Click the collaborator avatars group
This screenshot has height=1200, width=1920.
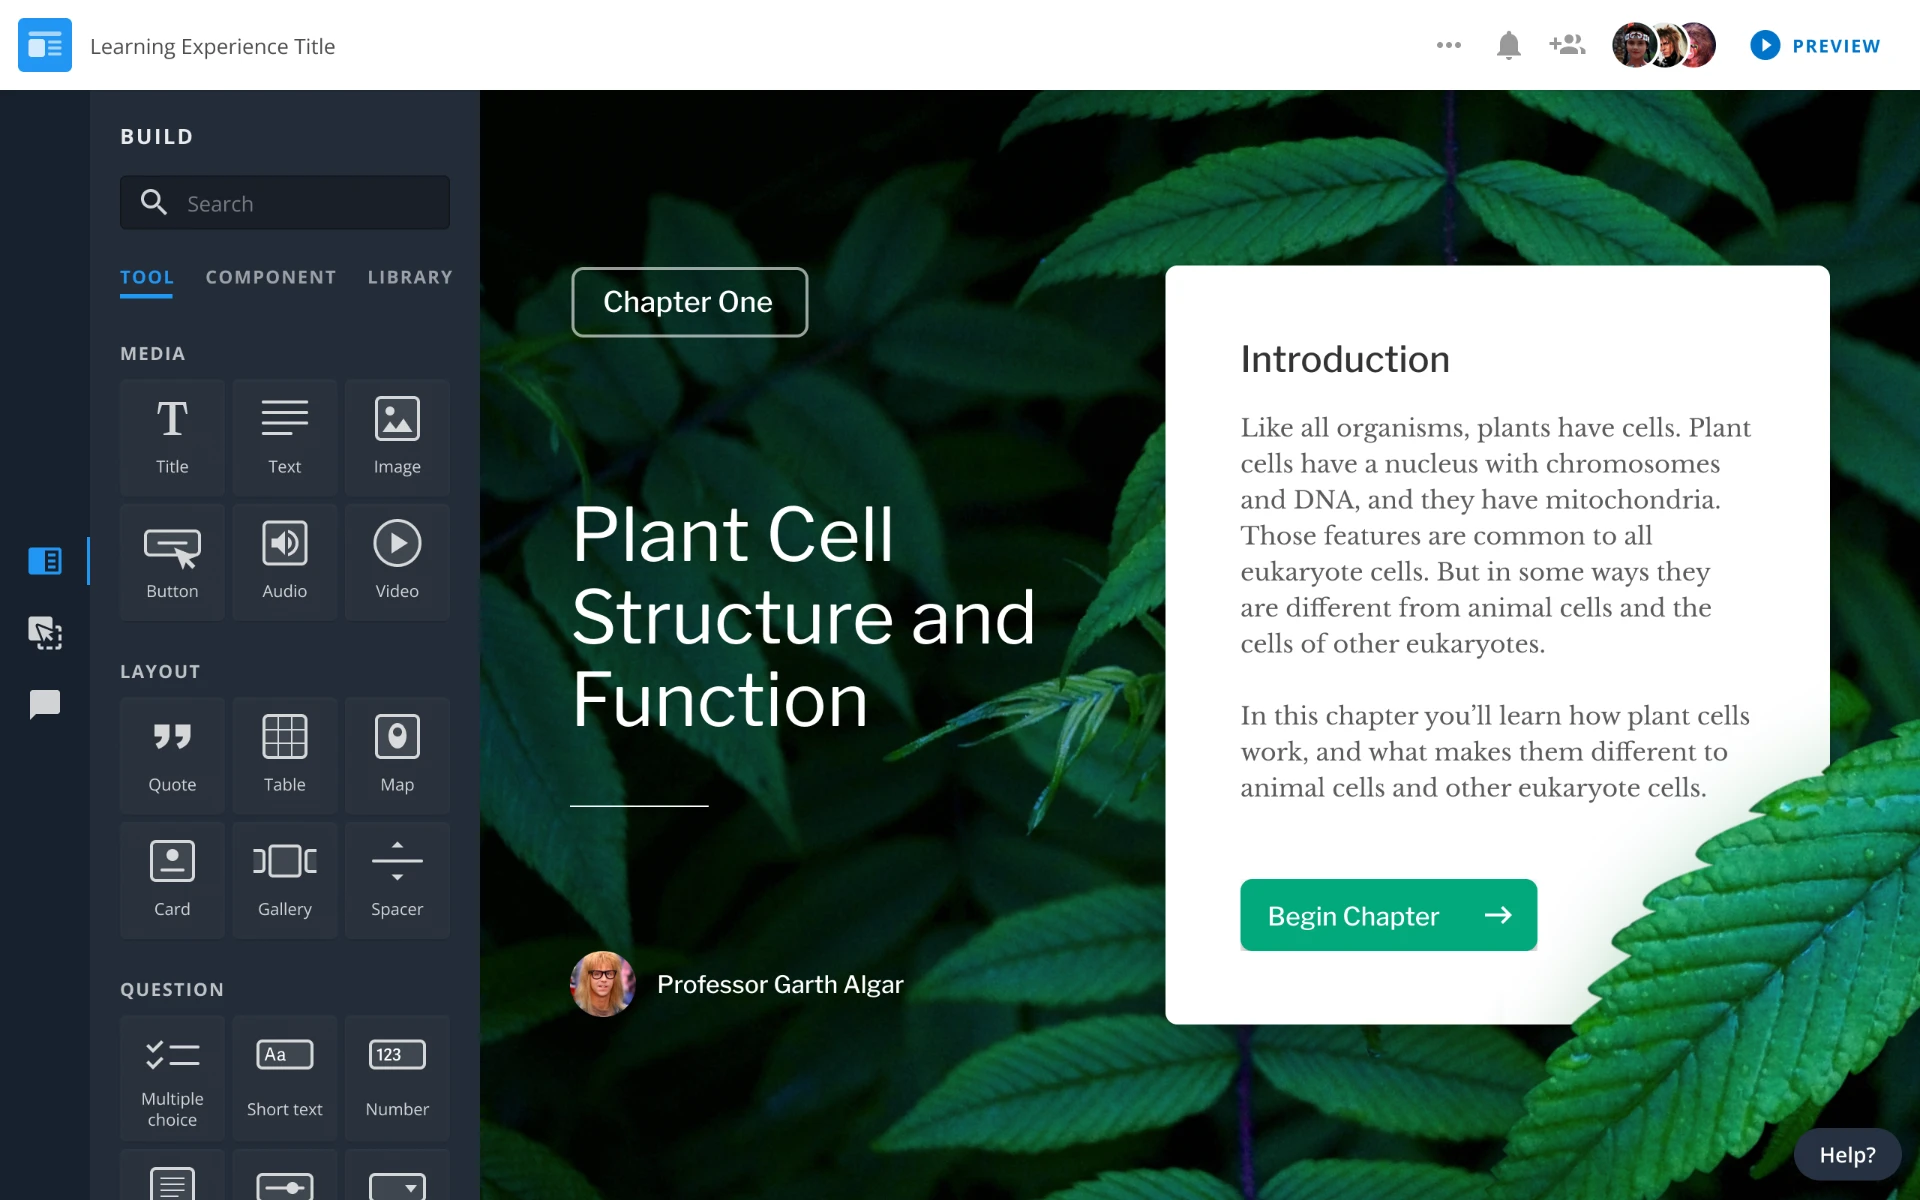[1664, 45]
